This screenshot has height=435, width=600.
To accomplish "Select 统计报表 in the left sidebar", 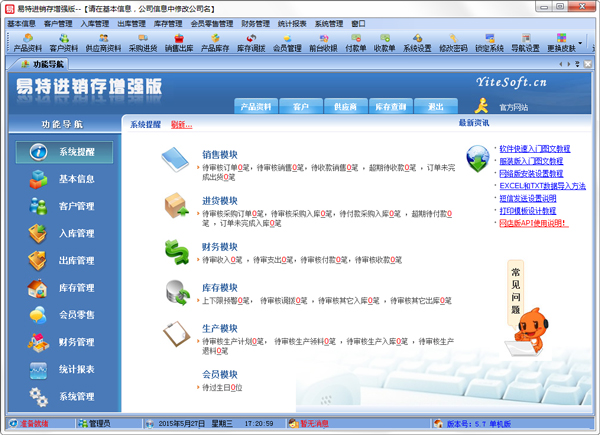I will pyautogui.click(x=65, y=369).
